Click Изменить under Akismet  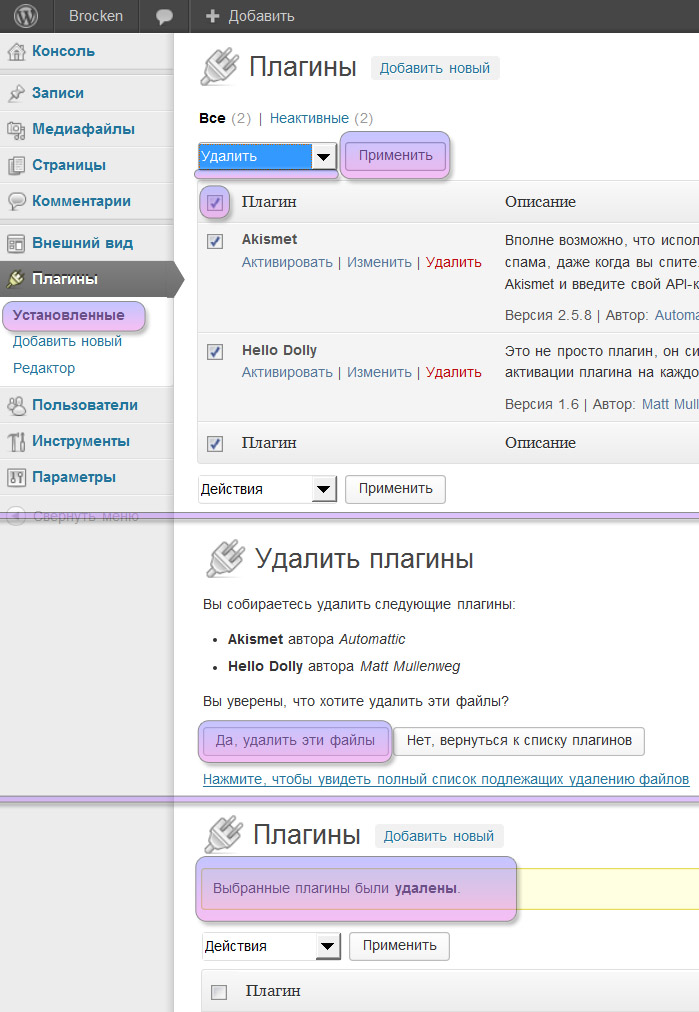tap(380, 263)
